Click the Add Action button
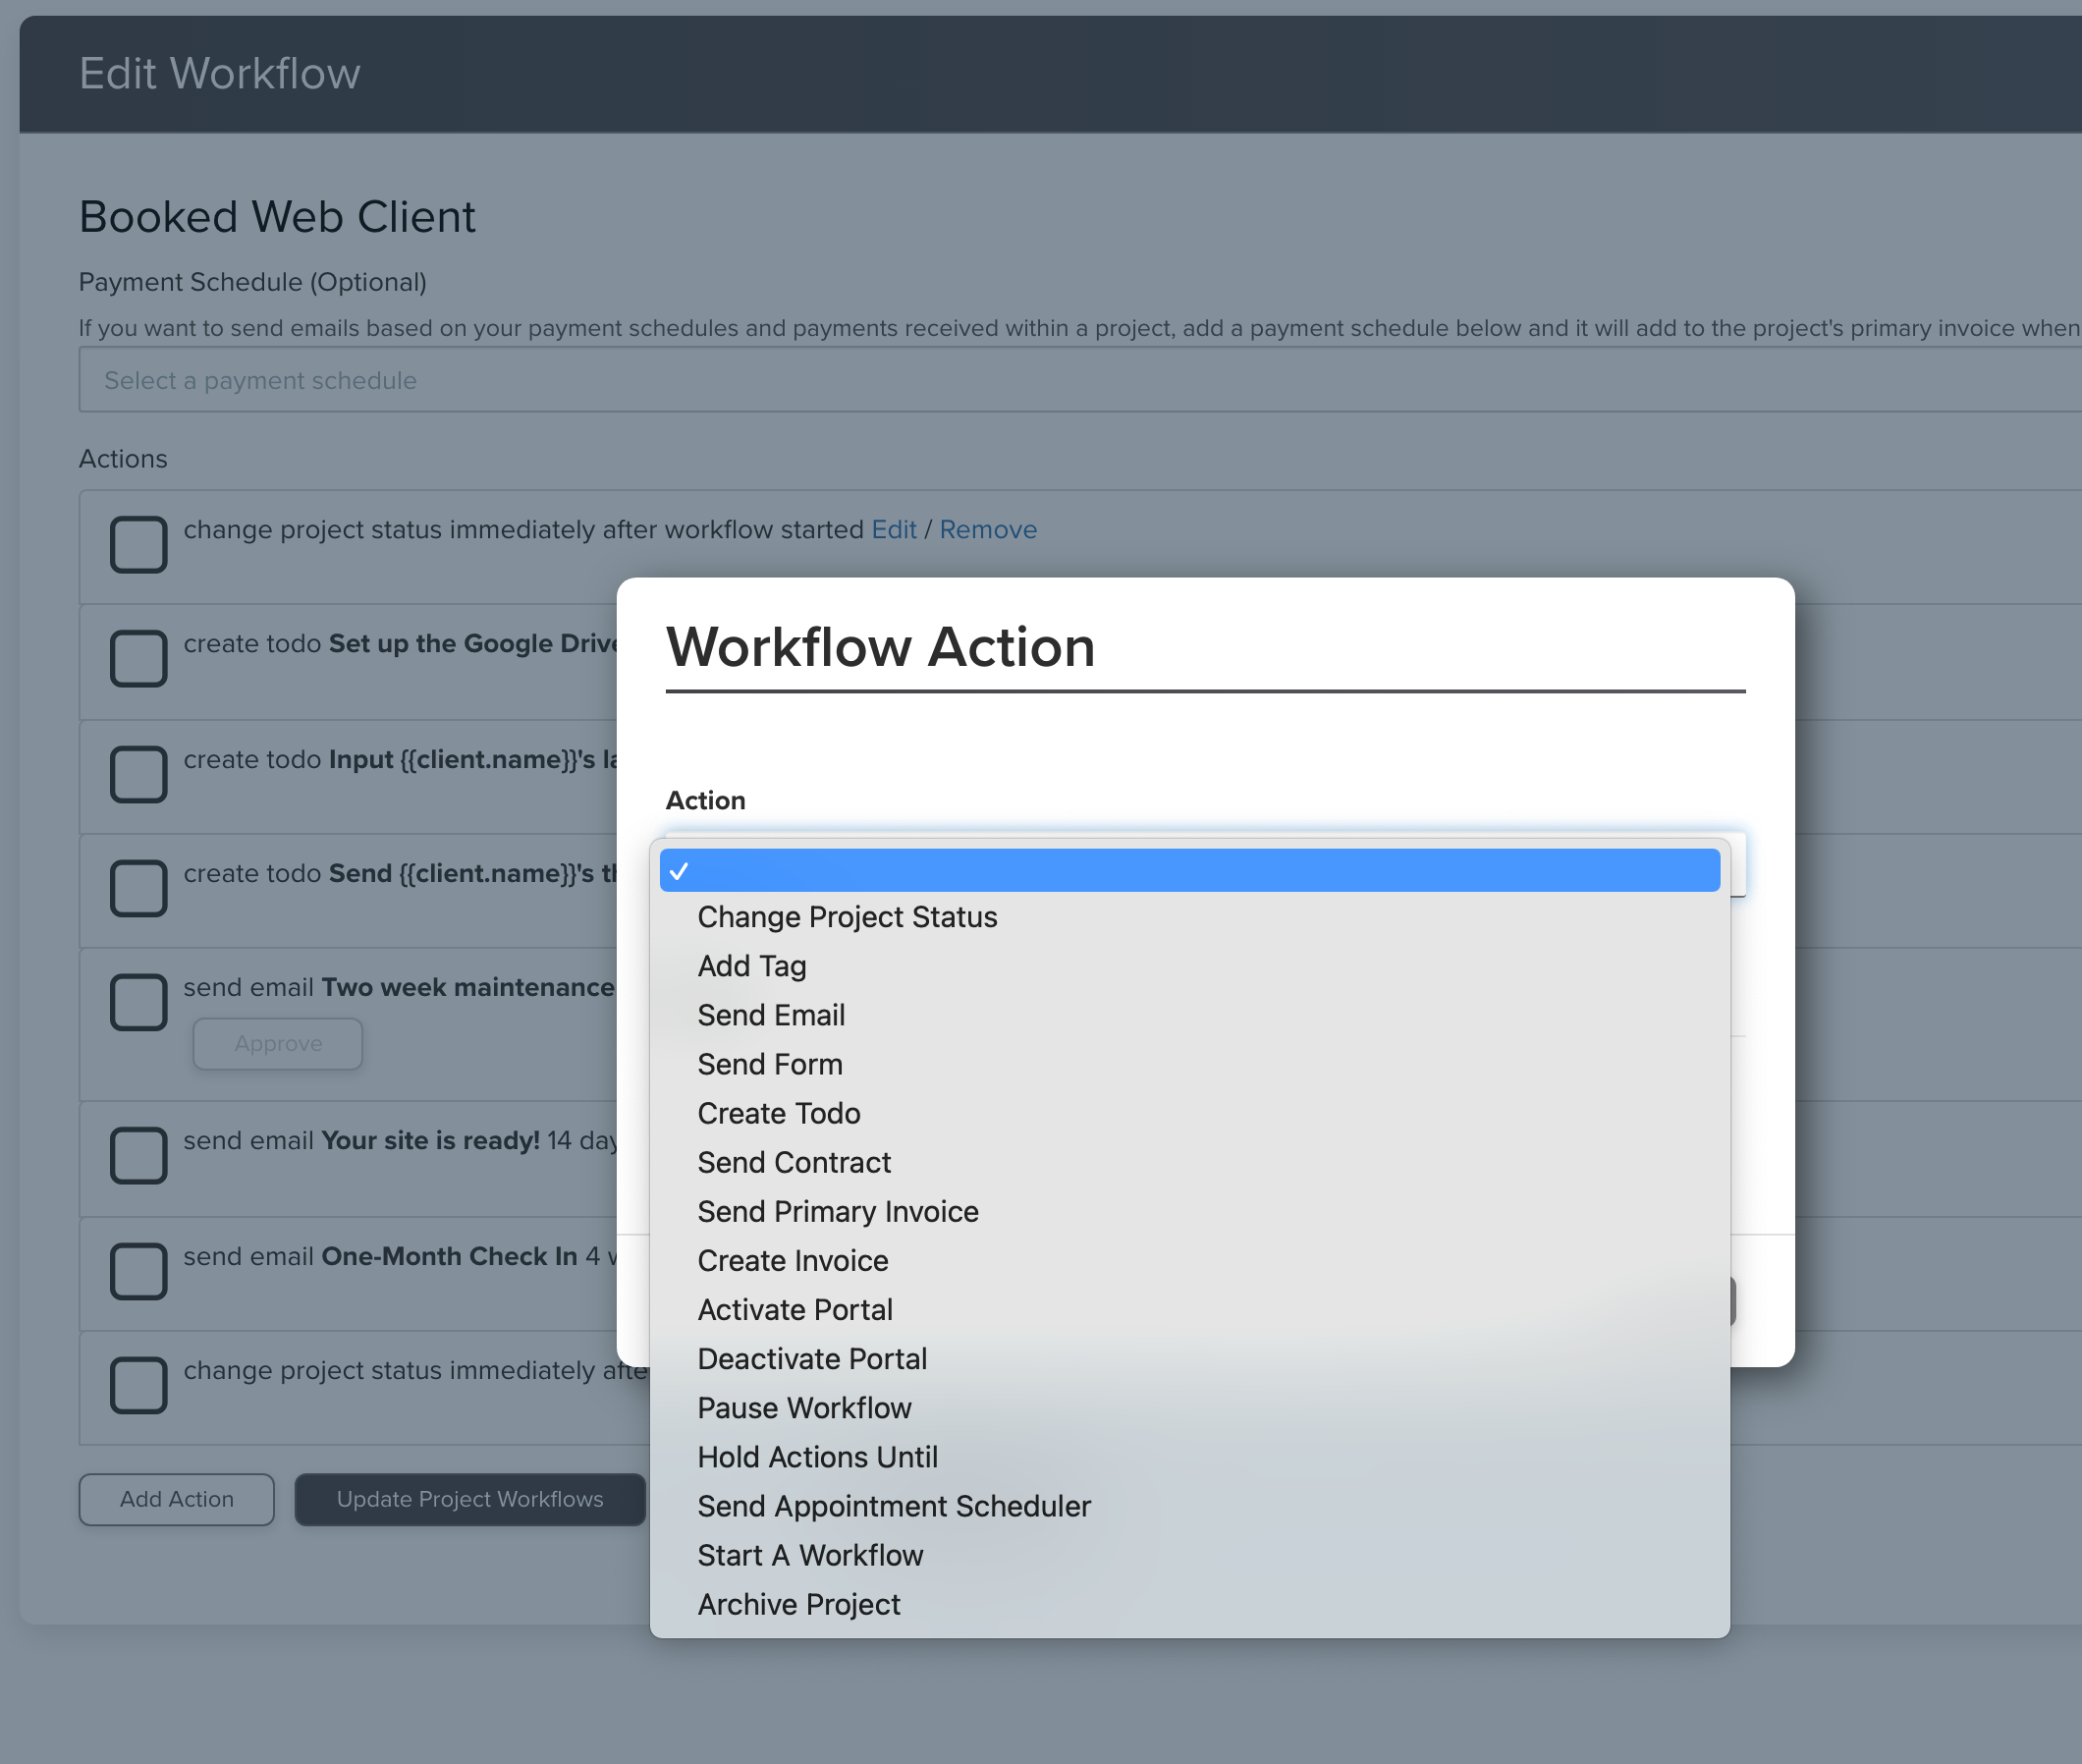 click(176, 1499)
